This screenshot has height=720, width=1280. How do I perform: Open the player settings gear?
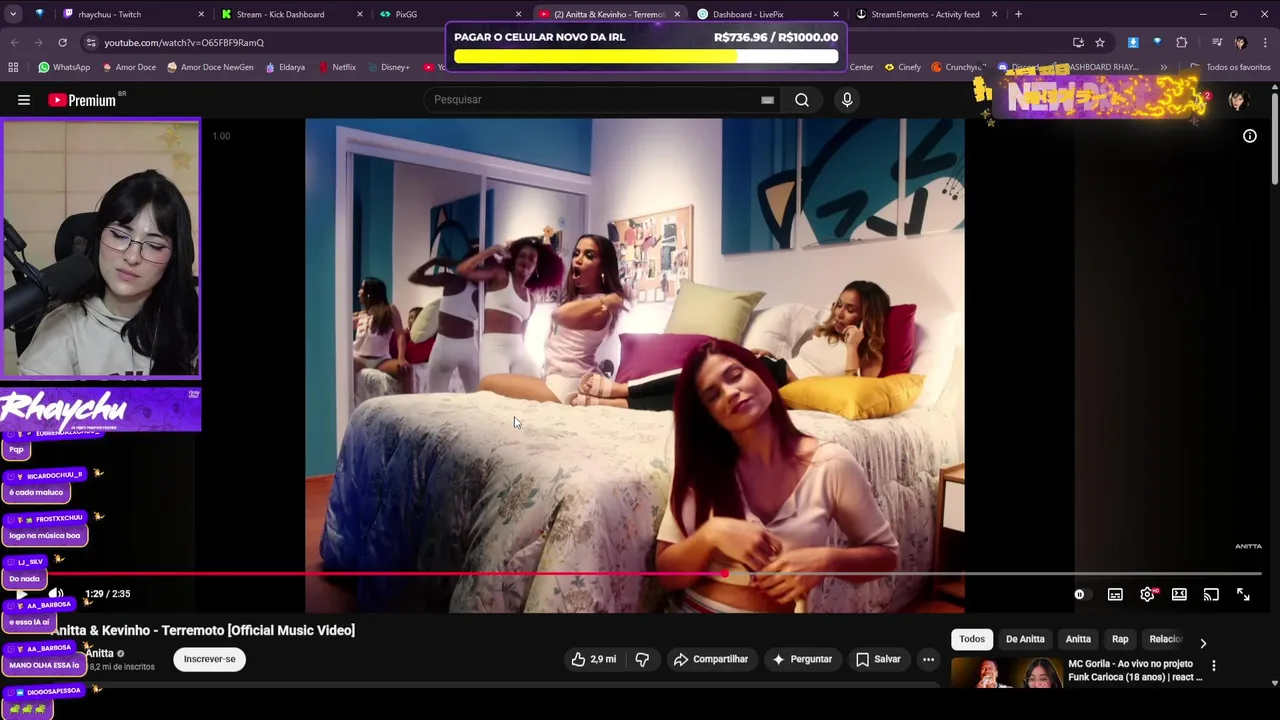pyautogui.click(x=1148, y=595)
